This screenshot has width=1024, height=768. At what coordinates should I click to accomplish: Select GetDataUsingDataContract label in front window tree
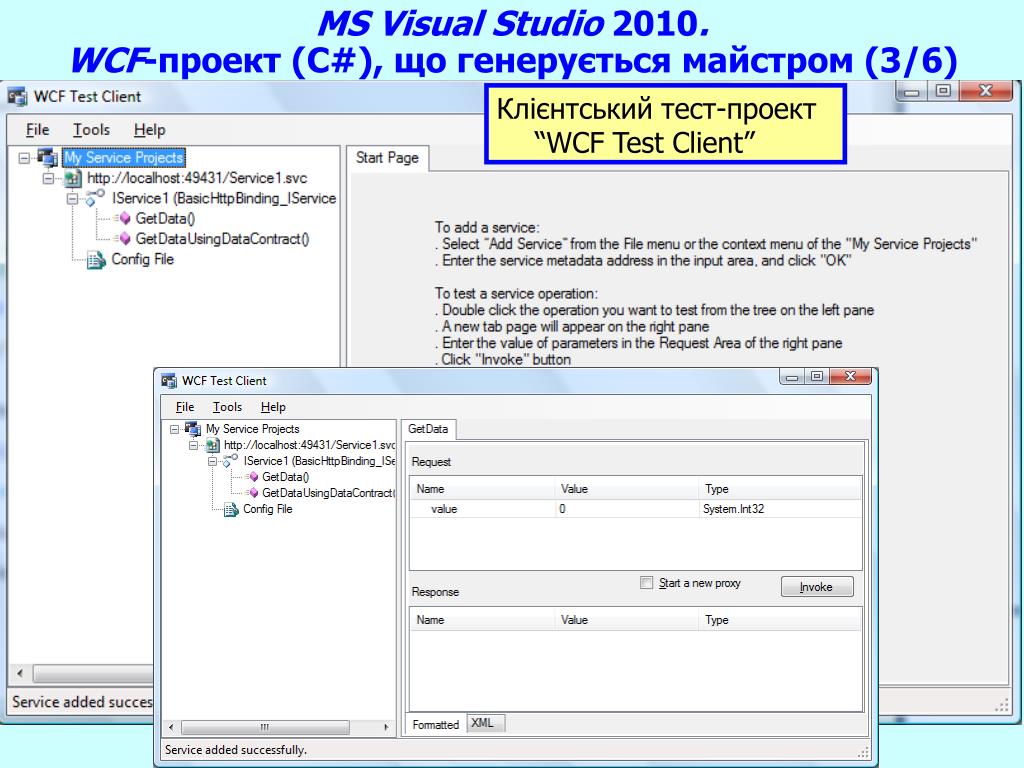[328, 493]
